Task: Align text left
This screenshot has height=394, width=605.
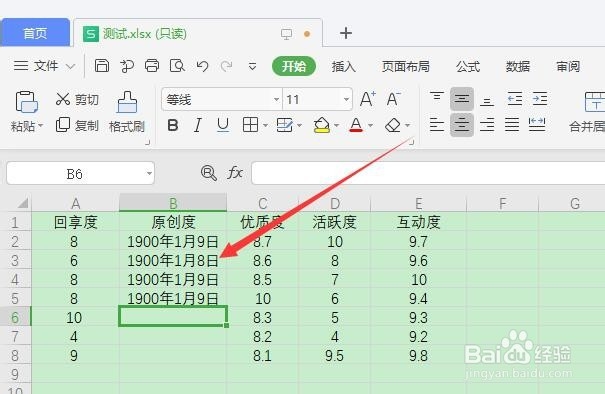Action: coord(437,125)
